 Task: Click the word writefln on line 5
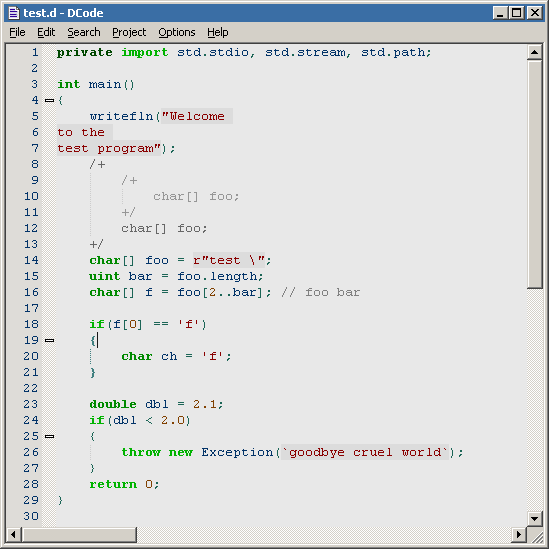(x=121, y=116)
